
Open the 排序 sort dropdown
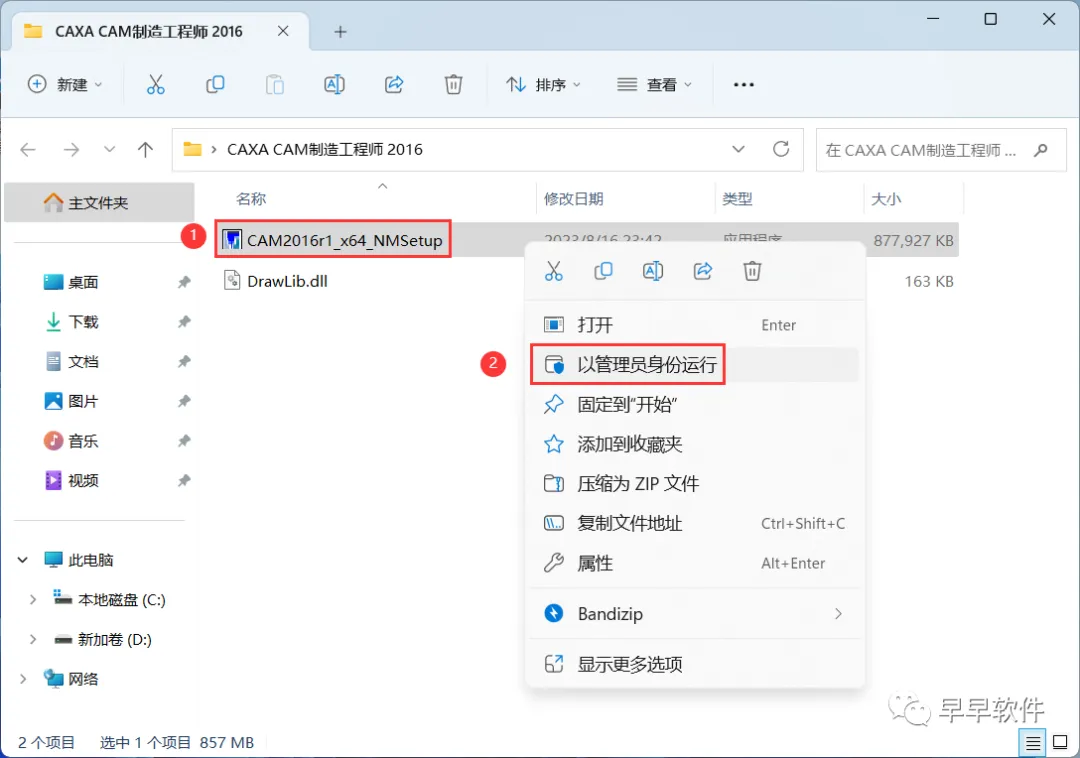[543, 85]
